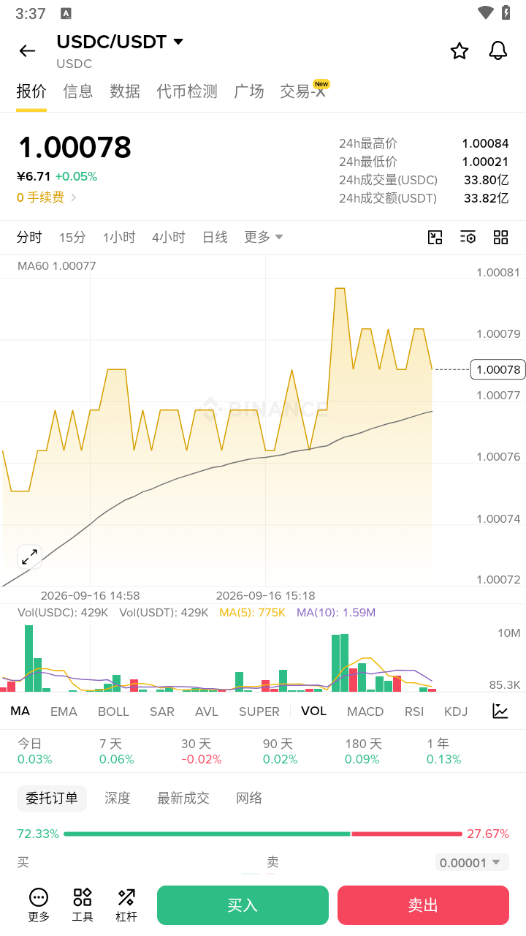This screenshot has height=936, width=526.
Task: Toggle AVL indicator
Action: click(x=207, y=712)
